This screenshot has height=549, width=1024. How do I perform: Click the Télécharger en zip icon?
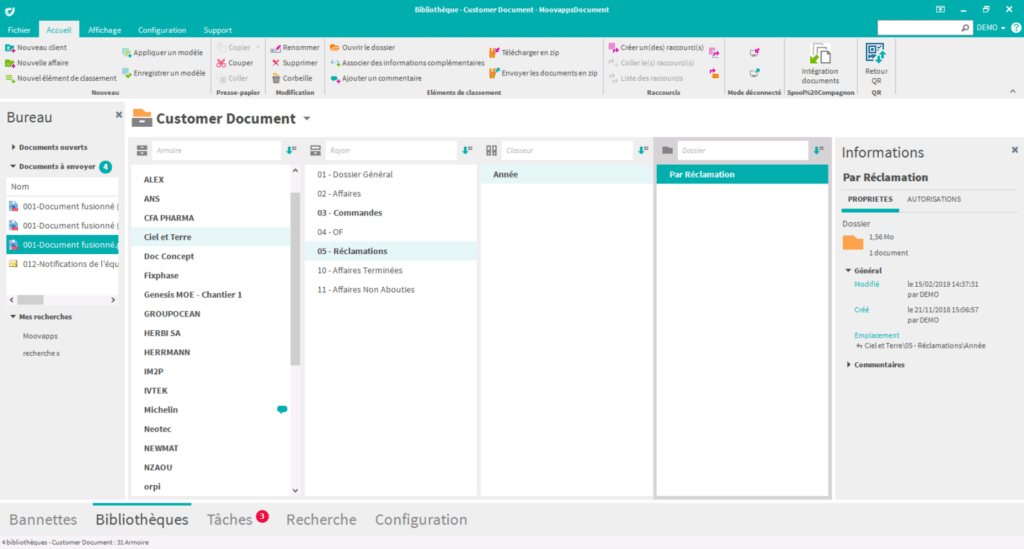point(494,52)
